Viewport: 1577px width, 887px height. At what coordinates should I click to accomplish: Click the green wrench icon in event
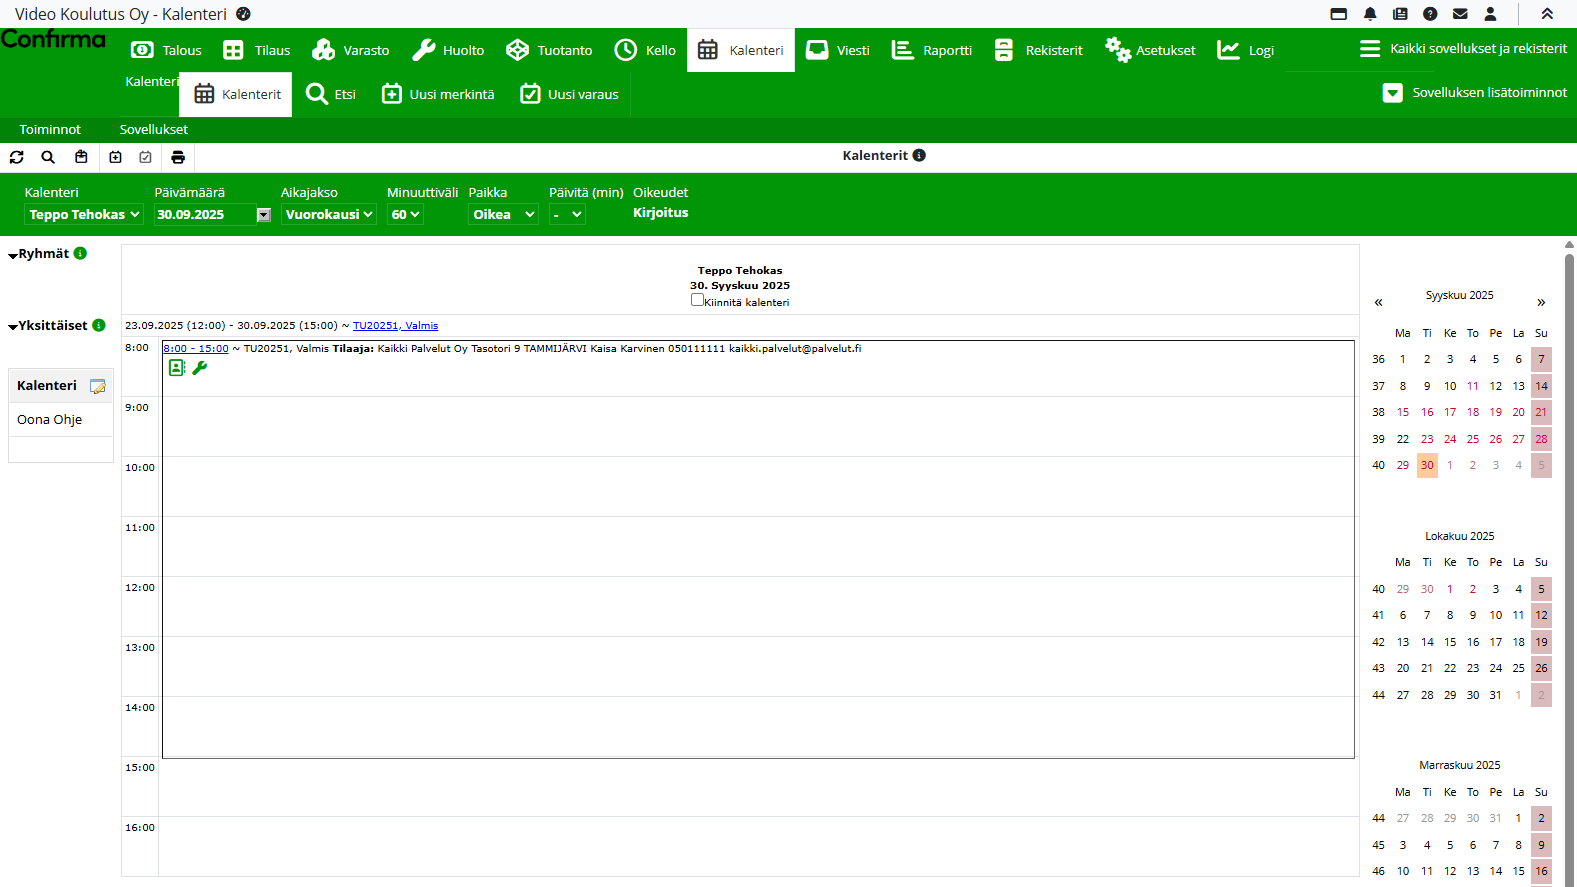(200, 368)
